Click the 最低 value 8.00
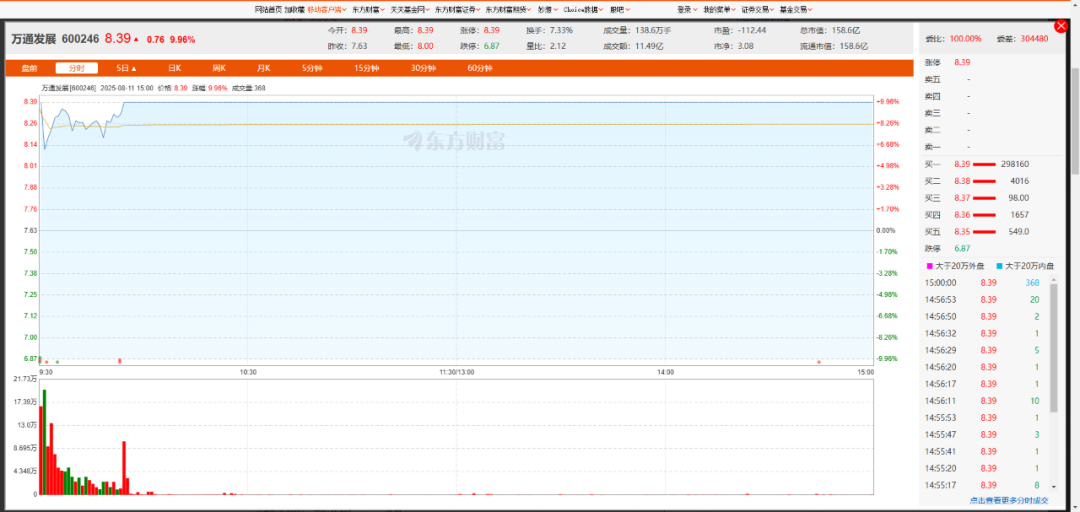1080x512 pixels. click(x=425, y=46)
